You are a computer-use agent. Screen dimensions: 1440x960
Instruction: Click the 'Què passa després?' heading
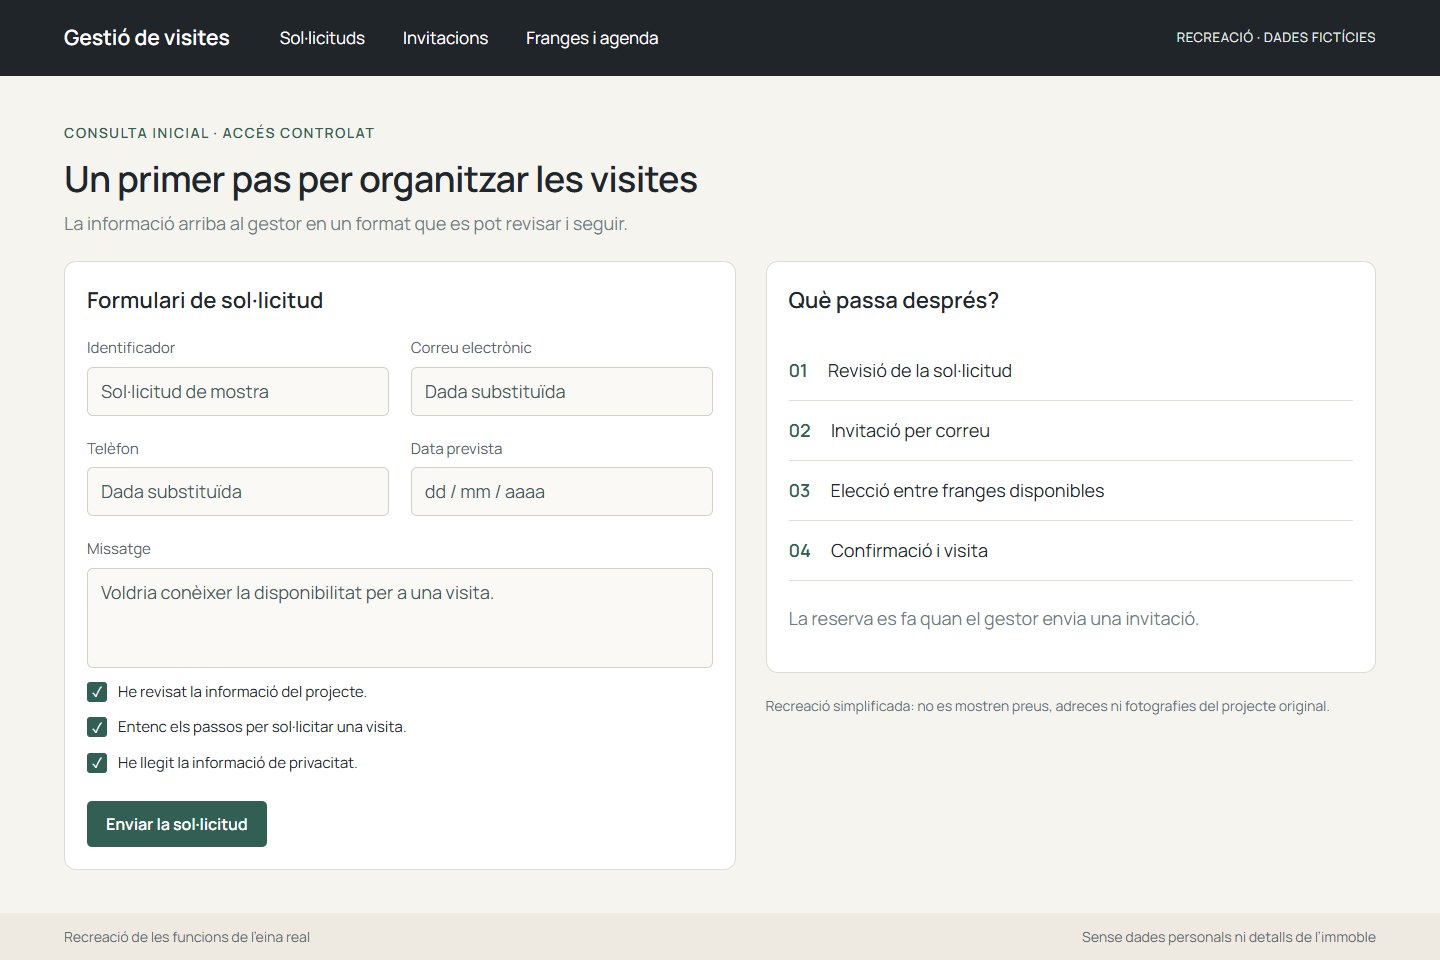[x=894, y=300]
